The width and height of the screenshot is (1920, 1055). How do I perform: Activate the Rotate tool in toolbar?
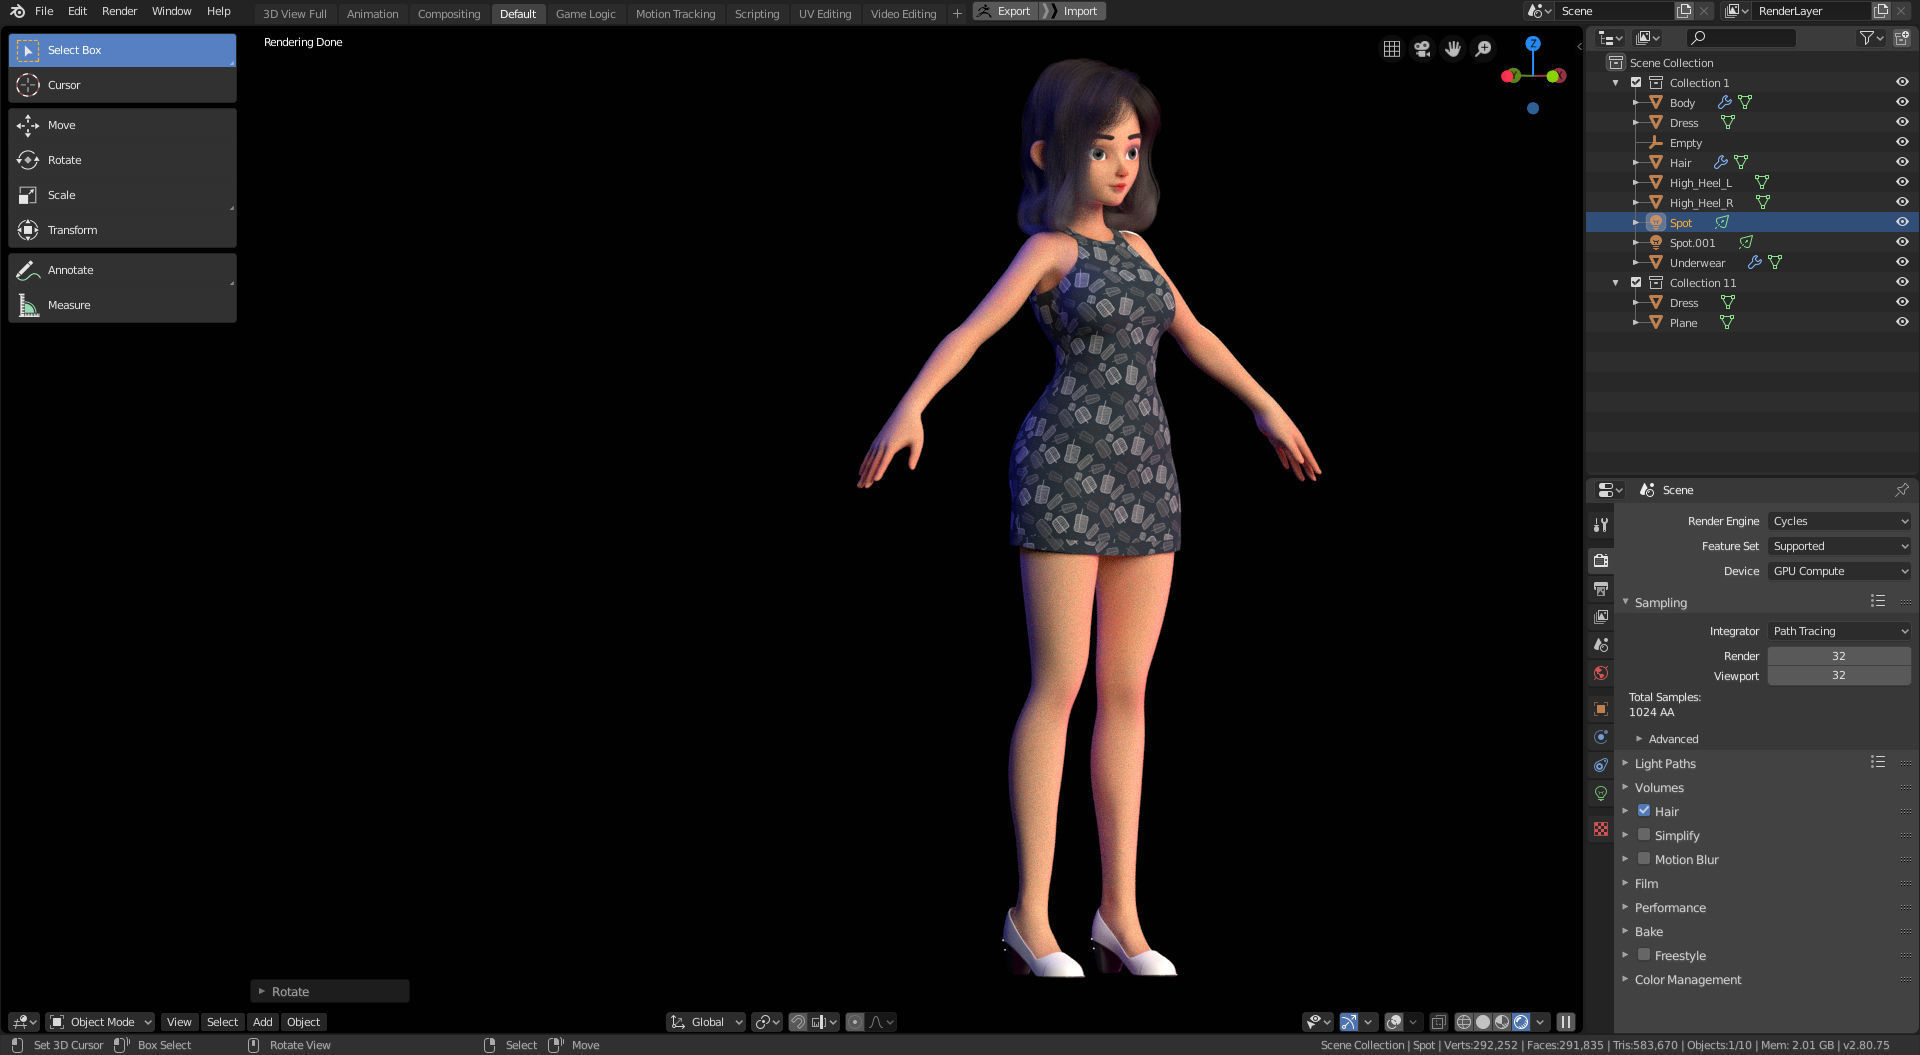122,160
